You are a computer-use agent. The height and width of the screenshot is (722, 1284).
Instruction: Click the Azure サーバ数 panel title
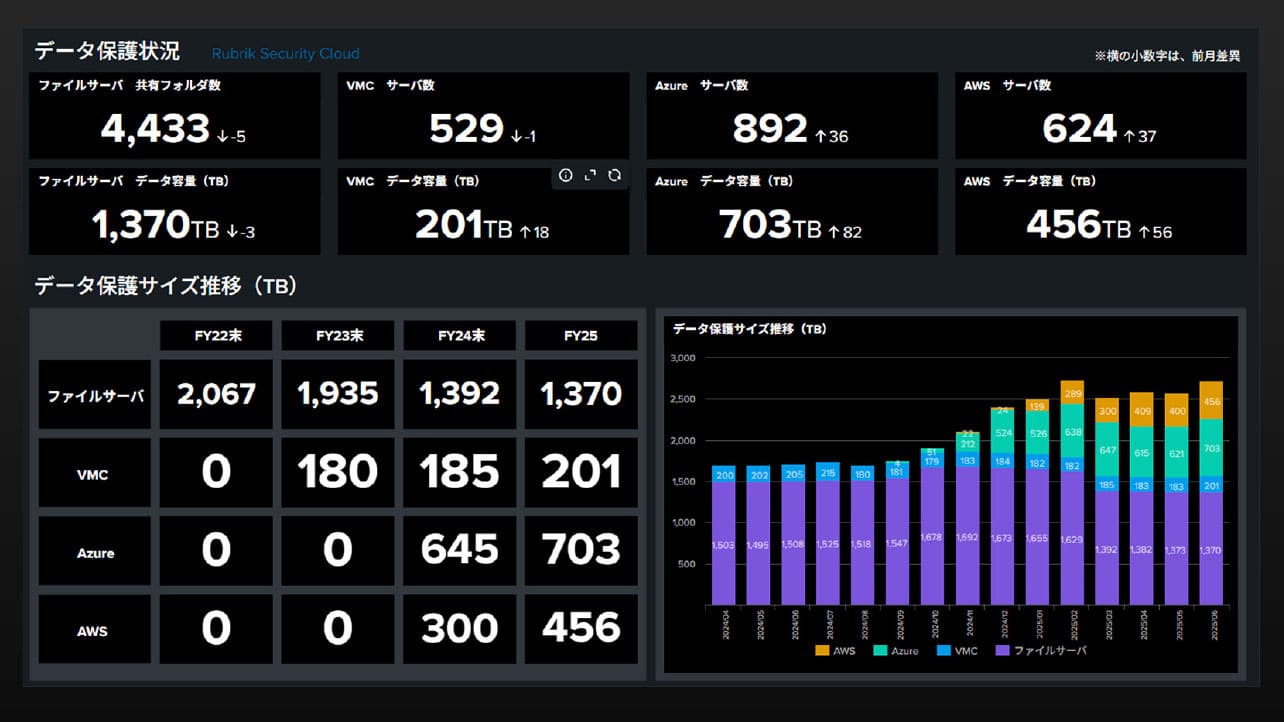(702, 86)
